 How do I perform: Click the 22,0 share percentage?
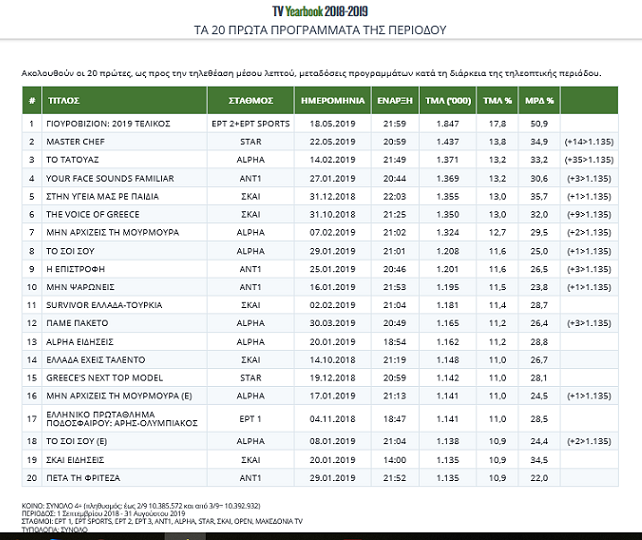coord(539,478)
